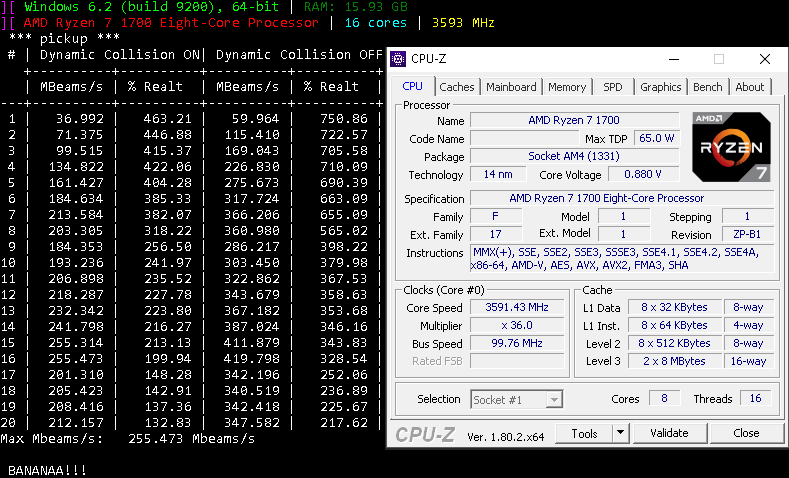Click 'AMD Ryzen 7 1700 Eight-Core Processor' in console
This screenshot has height=478, width=789.
click(171, 23)
